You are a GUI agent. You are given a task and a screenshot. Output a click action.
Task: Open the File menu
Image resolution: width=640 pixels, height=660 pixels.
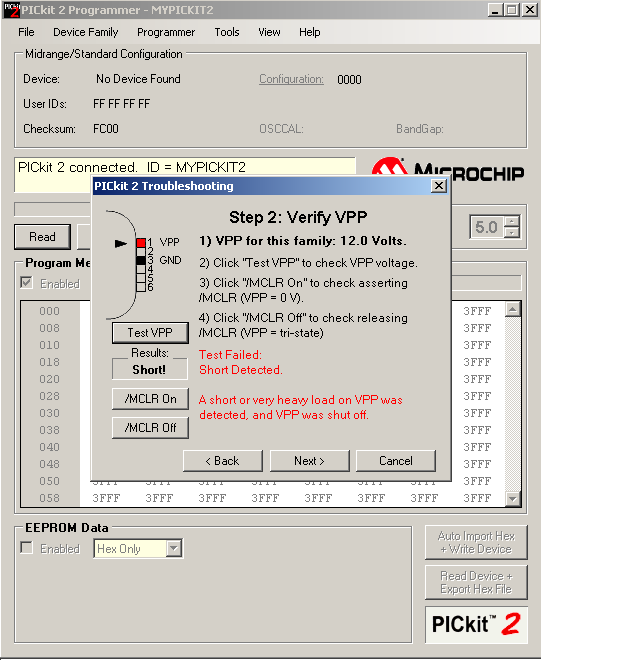coord(26,32)
